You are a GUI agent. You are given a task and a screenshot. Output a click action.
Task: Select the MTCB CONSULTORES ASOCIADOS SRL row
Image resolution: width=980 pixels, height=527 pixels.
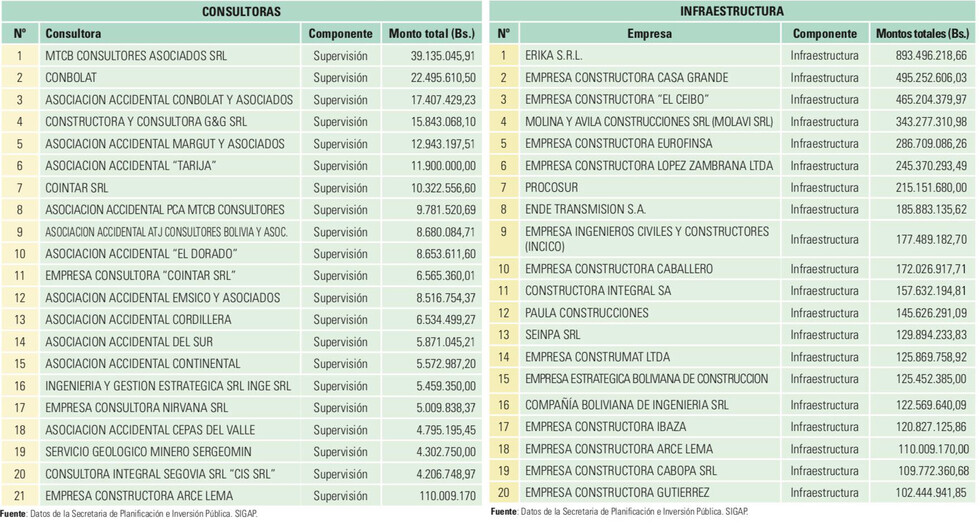[241, 56]
